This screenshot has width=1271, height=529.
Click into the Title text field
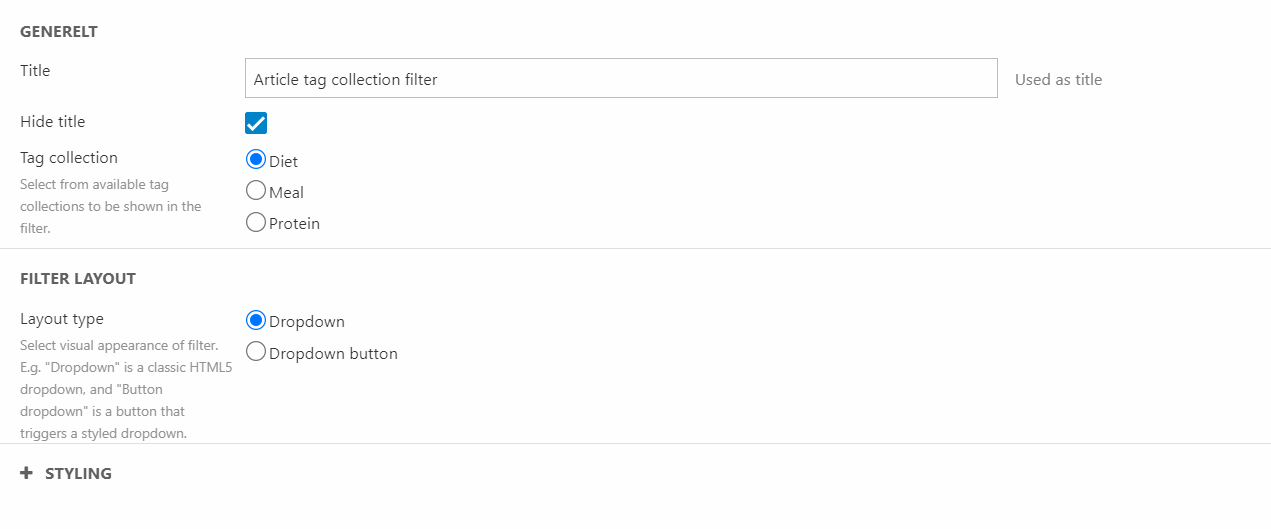(x=620, y=79)
